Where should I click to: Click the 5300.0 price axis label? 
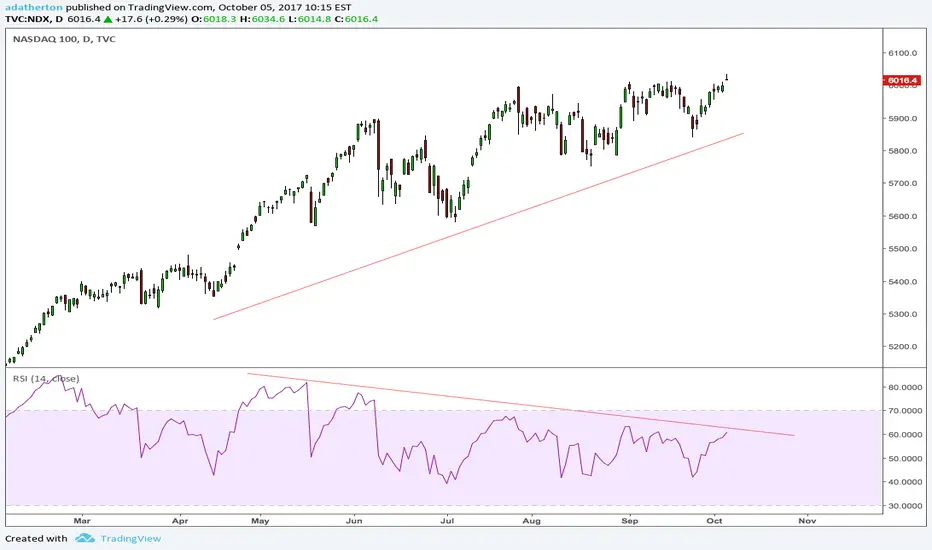[903, 314]
